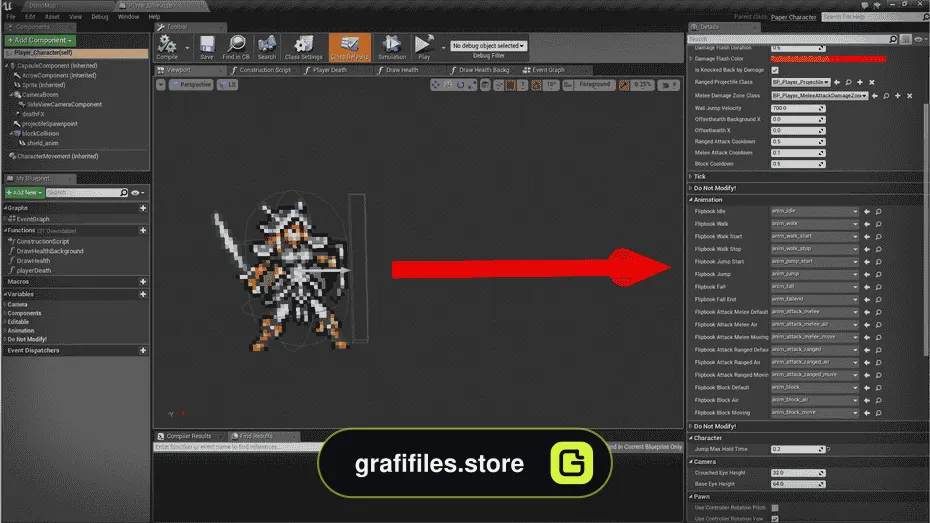Clear Melee Damage Zone Class with X icon

pos(909,95)
